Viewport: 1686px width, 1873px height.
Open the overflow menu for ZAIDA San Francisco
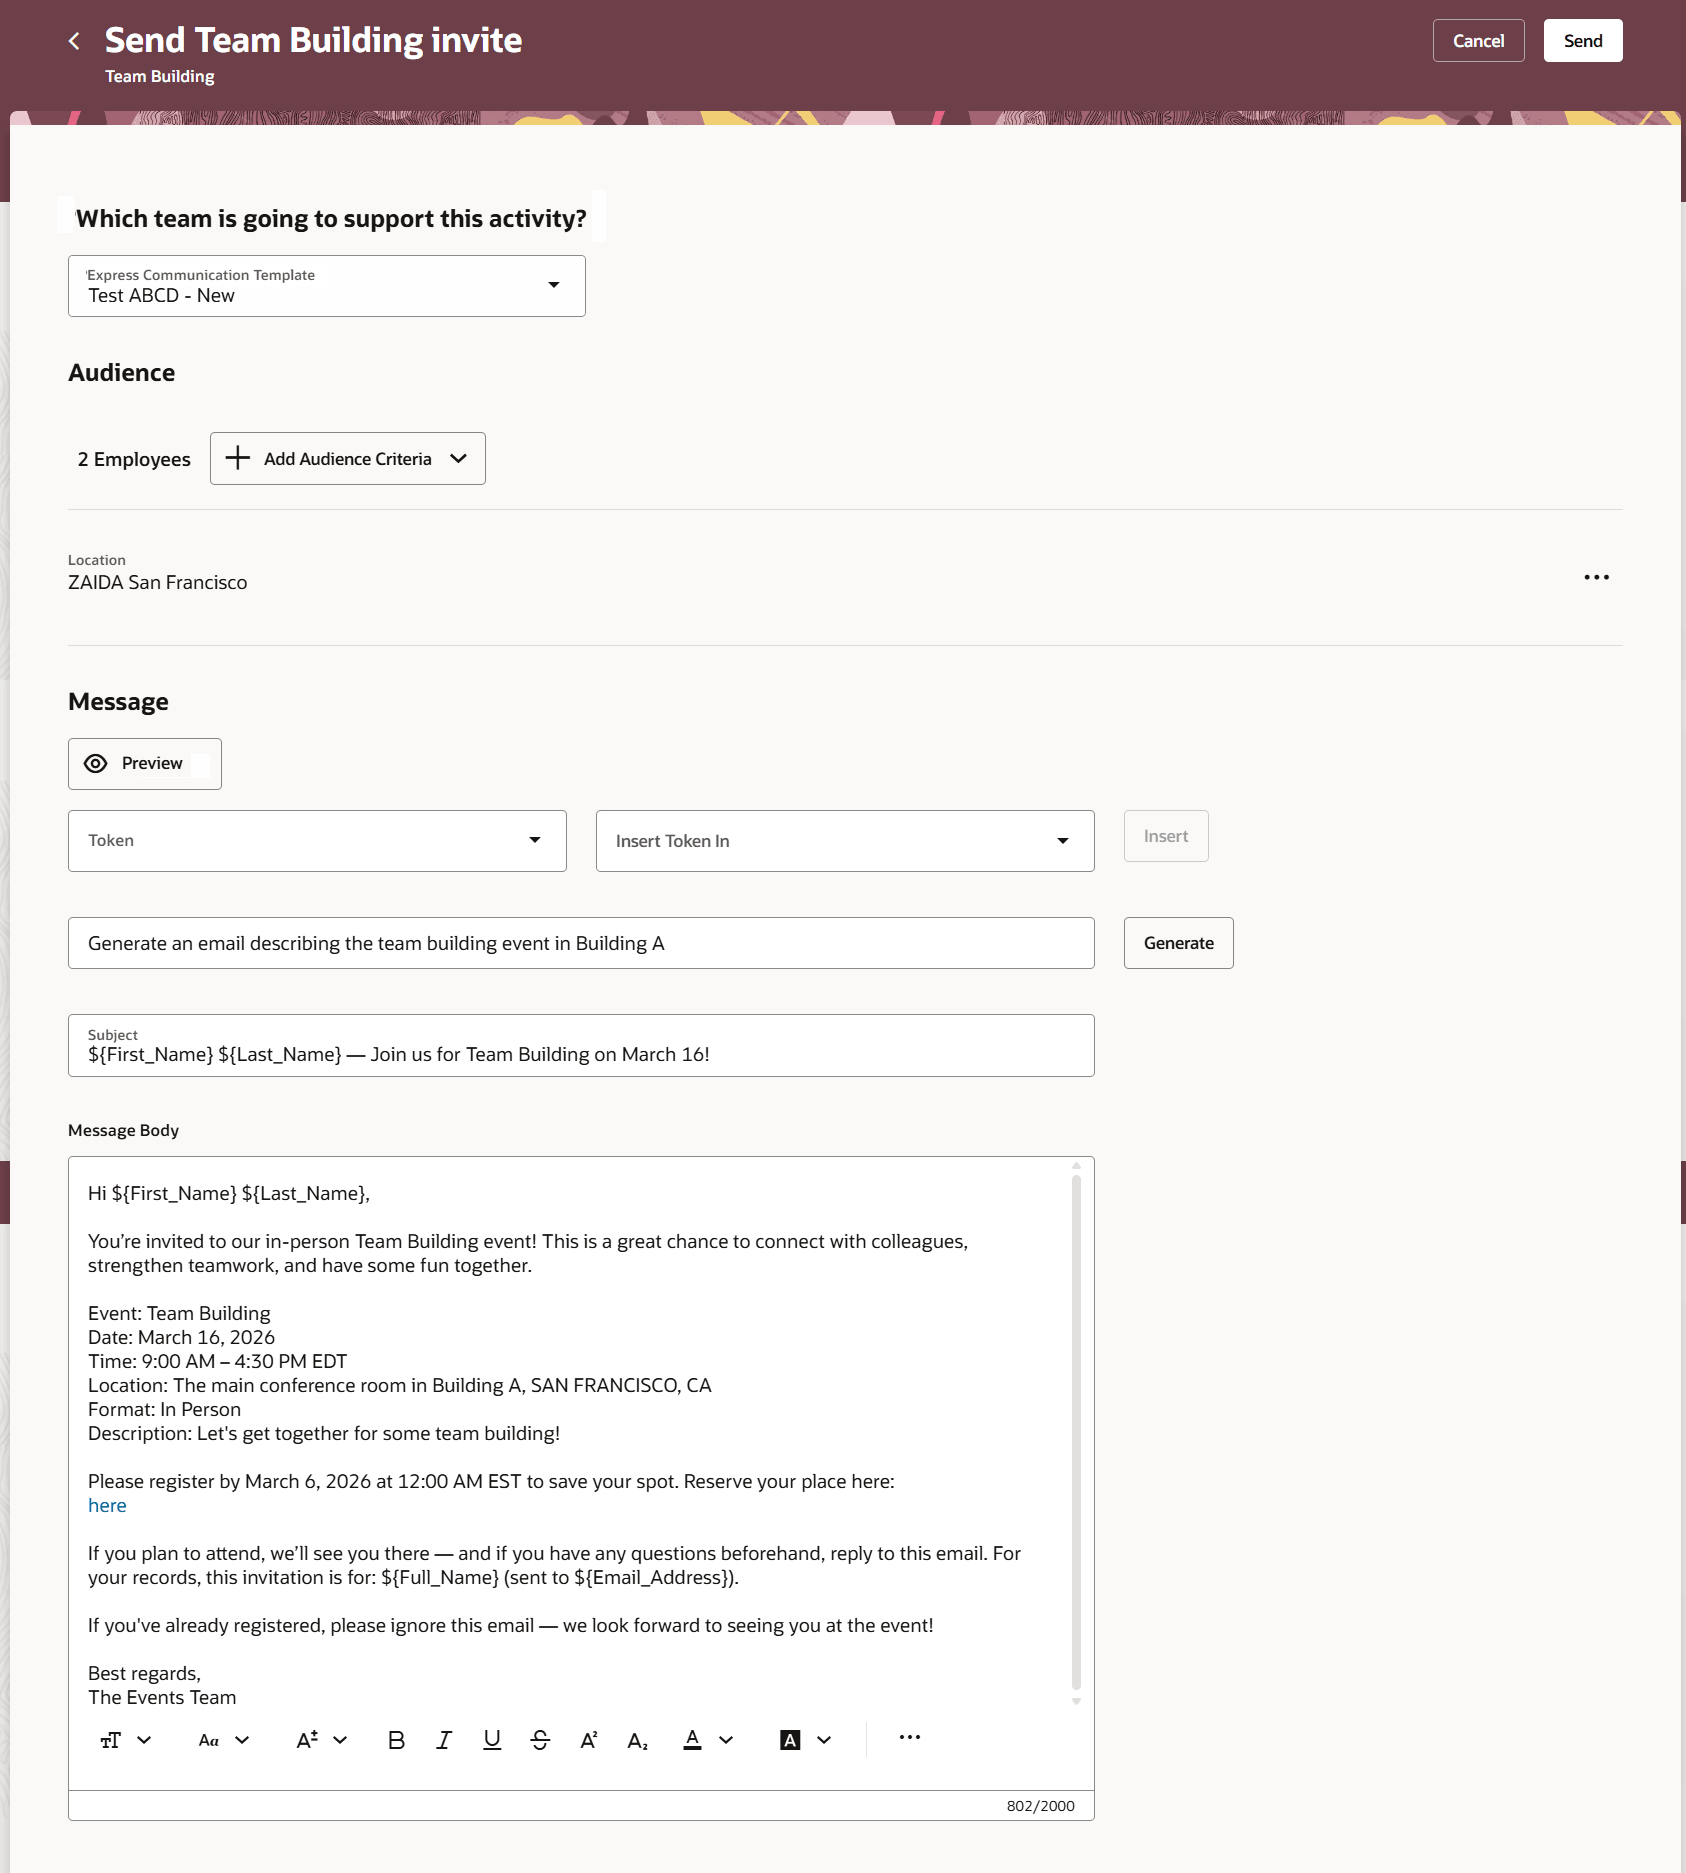coord(1597,577)
